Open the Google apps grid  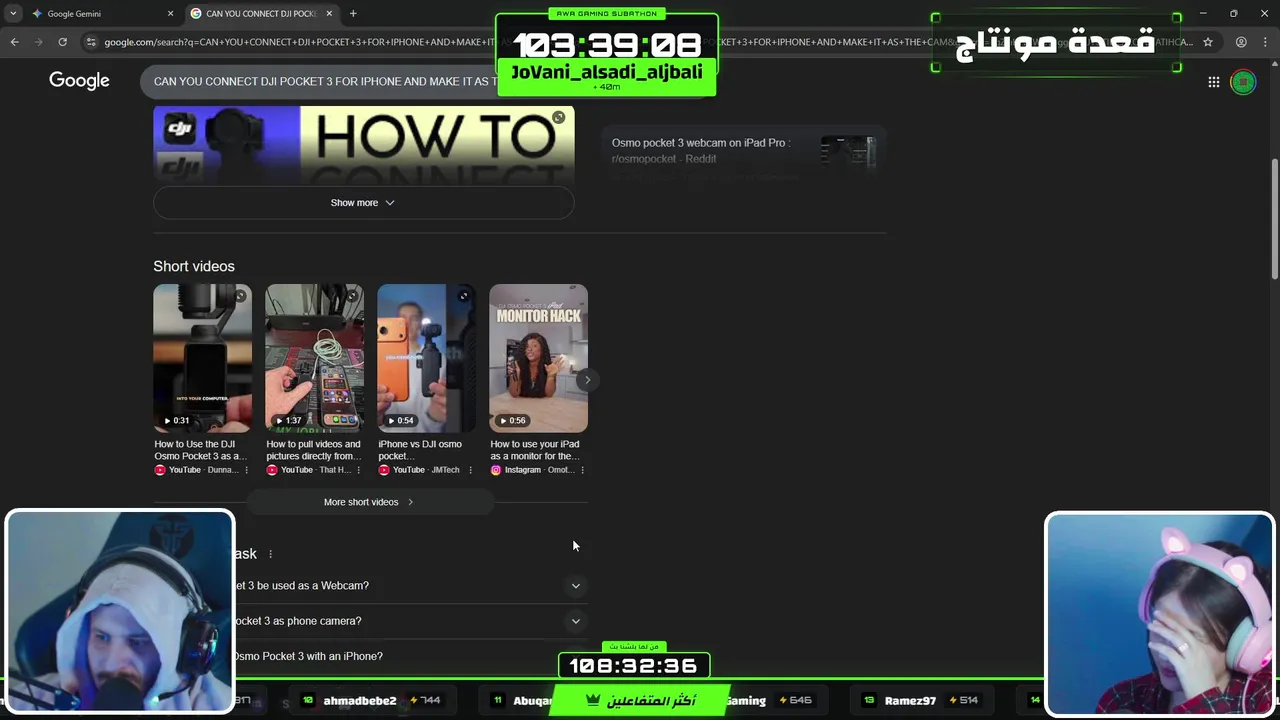click(x=1214, y=82)
